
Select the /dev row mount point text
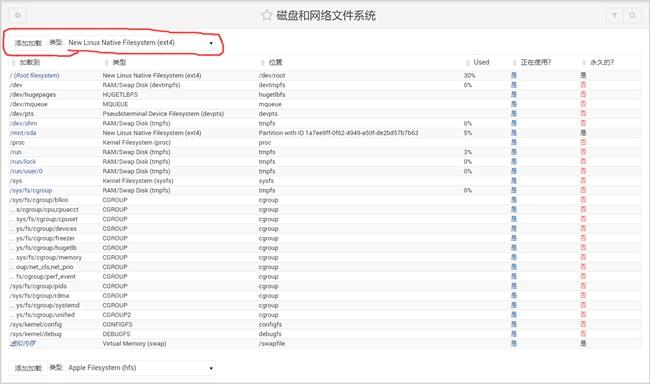coord(16,85)
